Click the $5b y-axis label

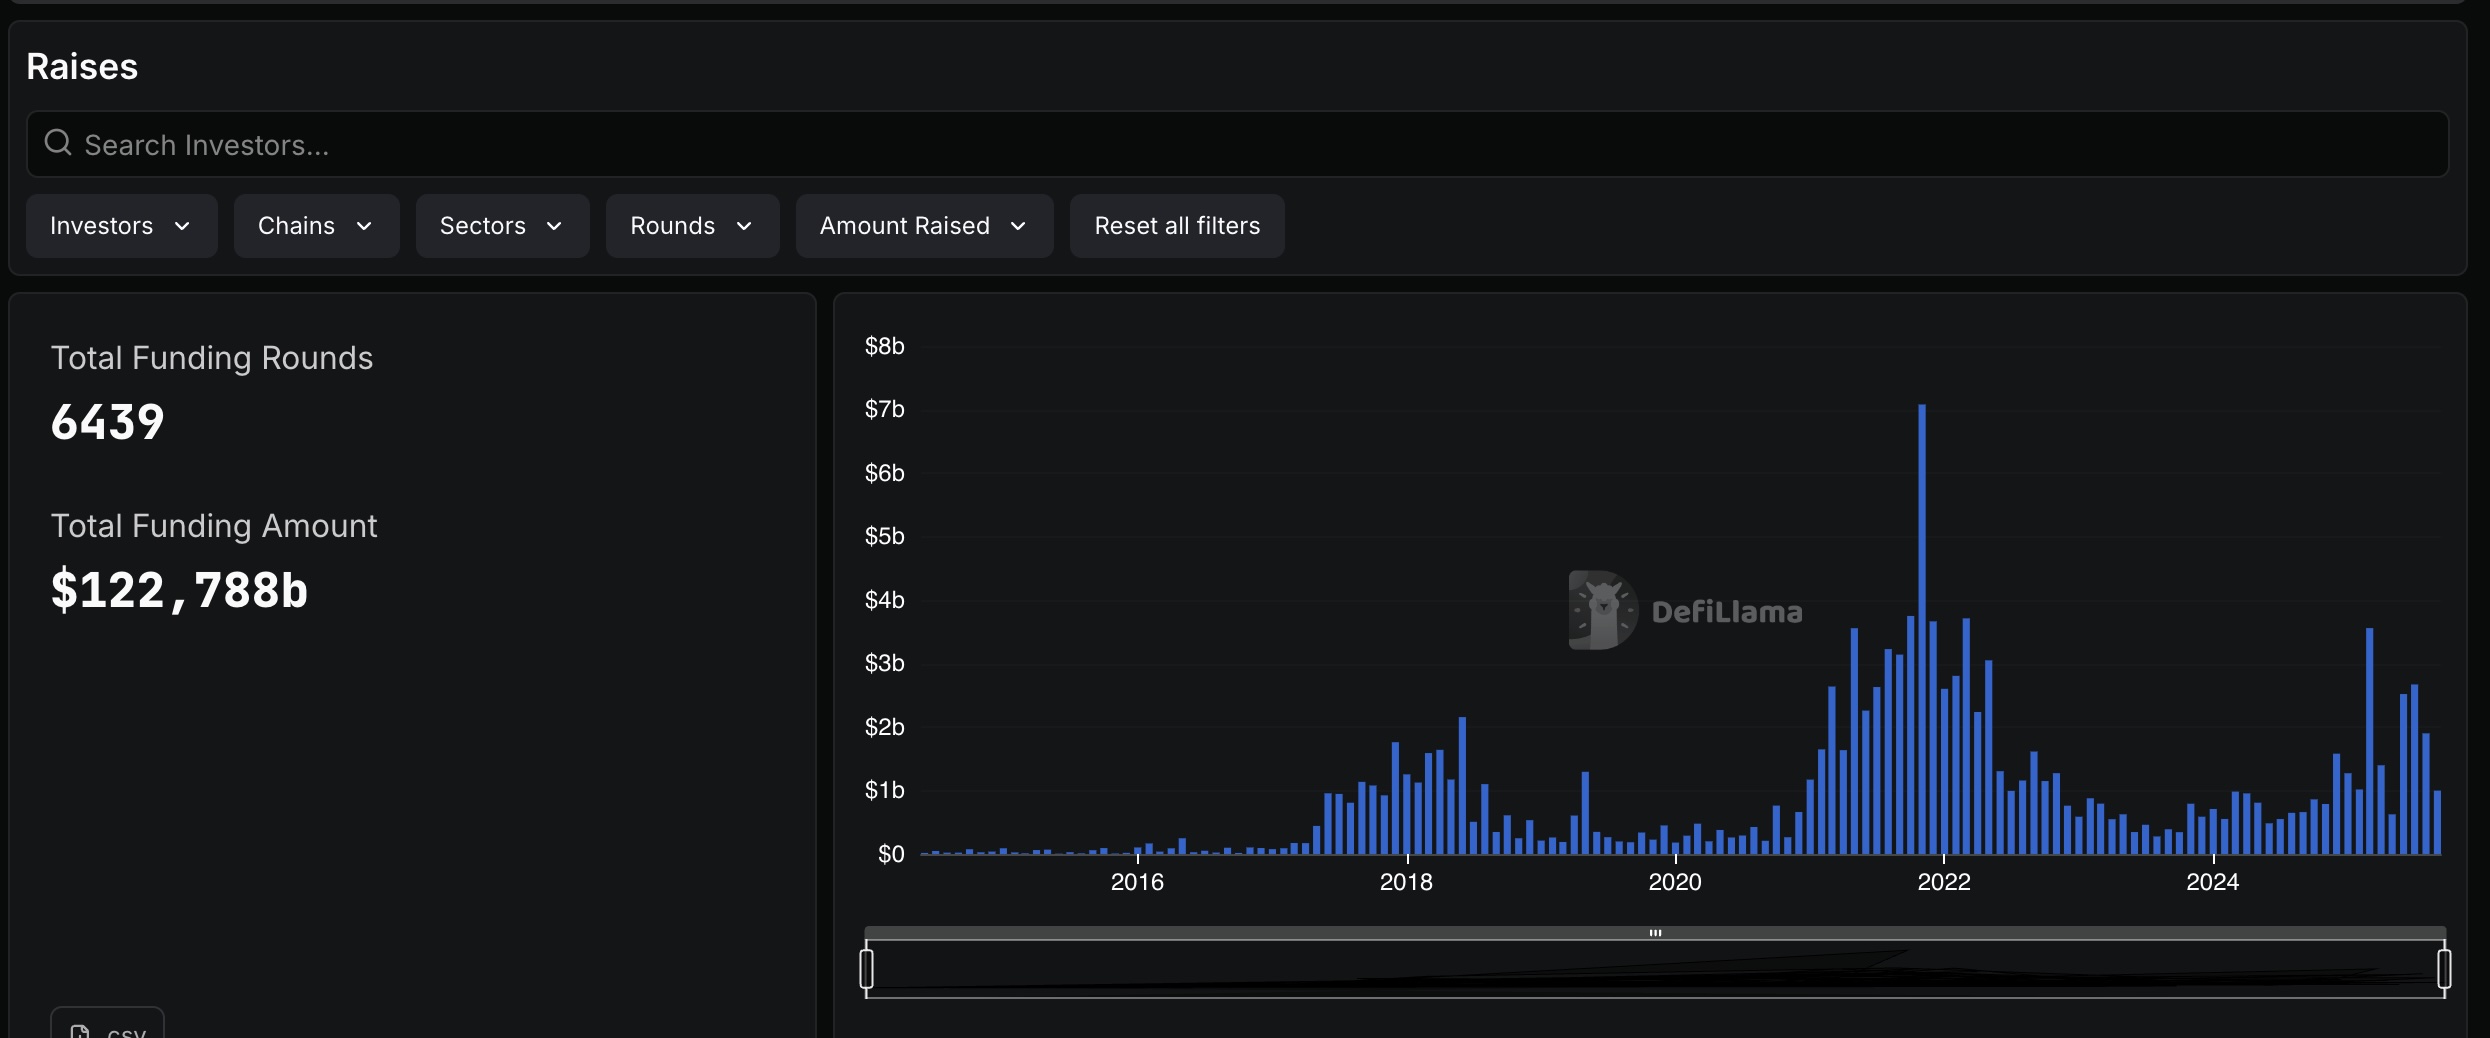pyautogui.click(x=885, y=536)
